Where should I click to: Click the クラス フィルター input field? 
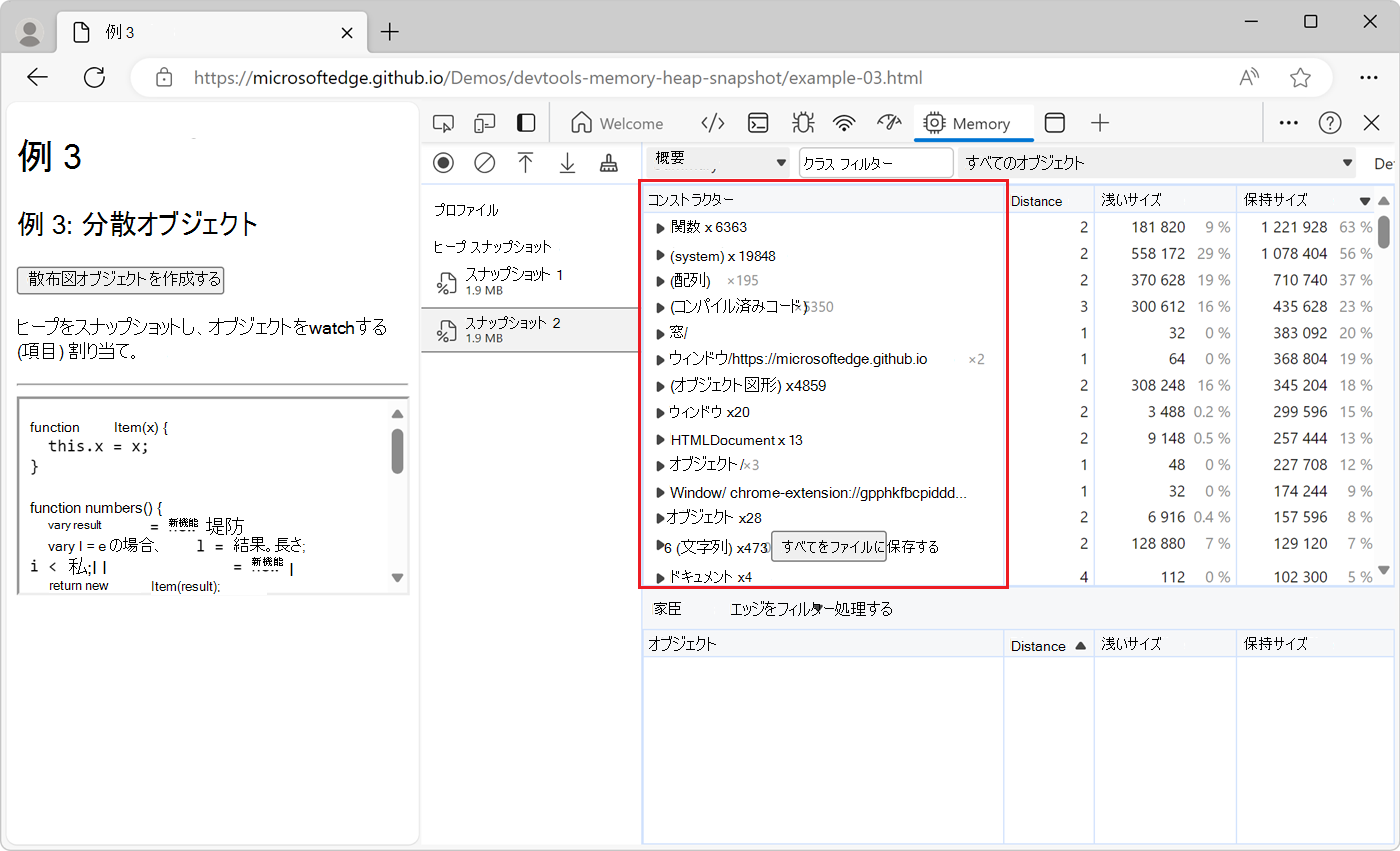coord(876,163)
